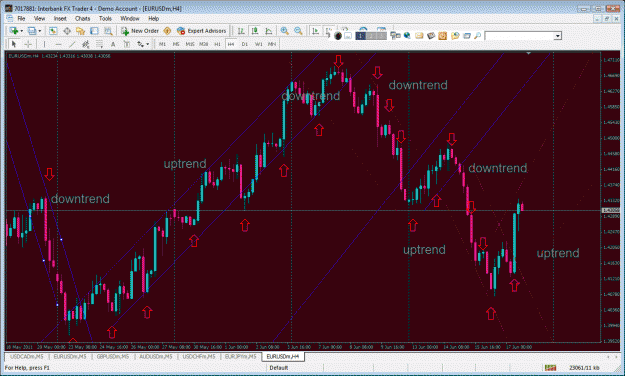
Task: Click the New Order button
Action: coord(140,31)
